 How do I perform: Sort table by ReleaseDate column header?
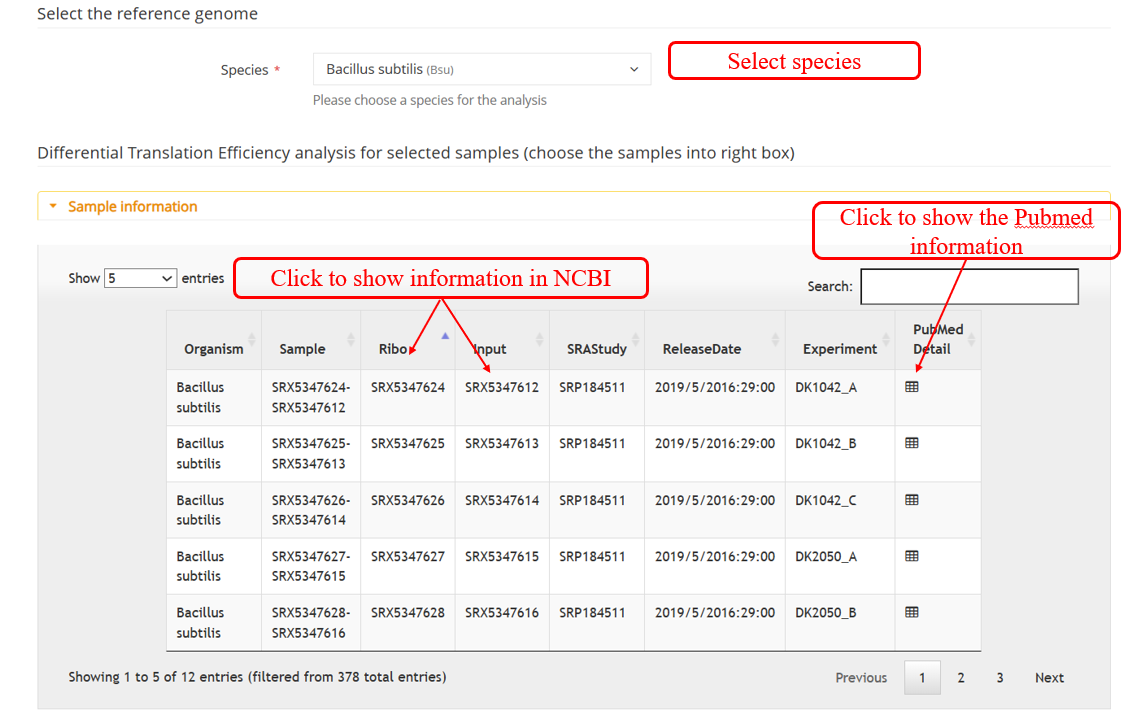coord(702,349)
